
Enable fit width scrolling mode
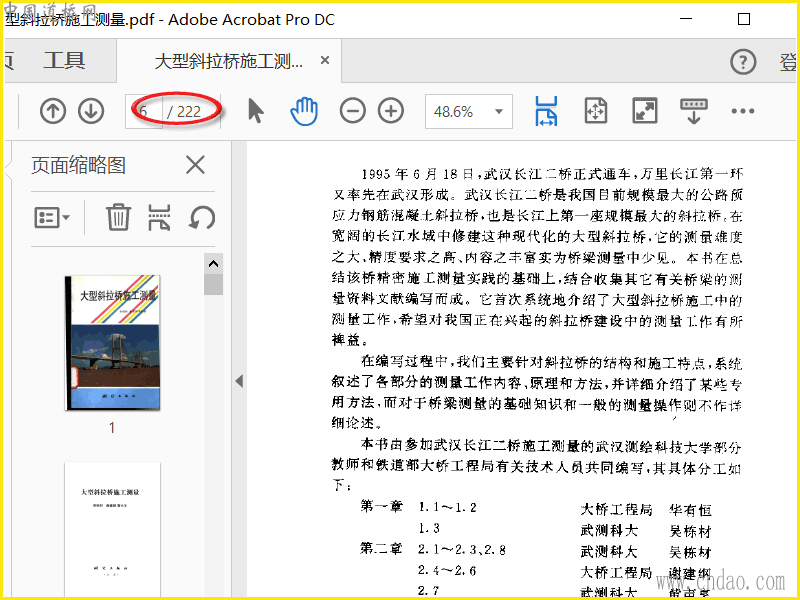[x=546, y=111]
